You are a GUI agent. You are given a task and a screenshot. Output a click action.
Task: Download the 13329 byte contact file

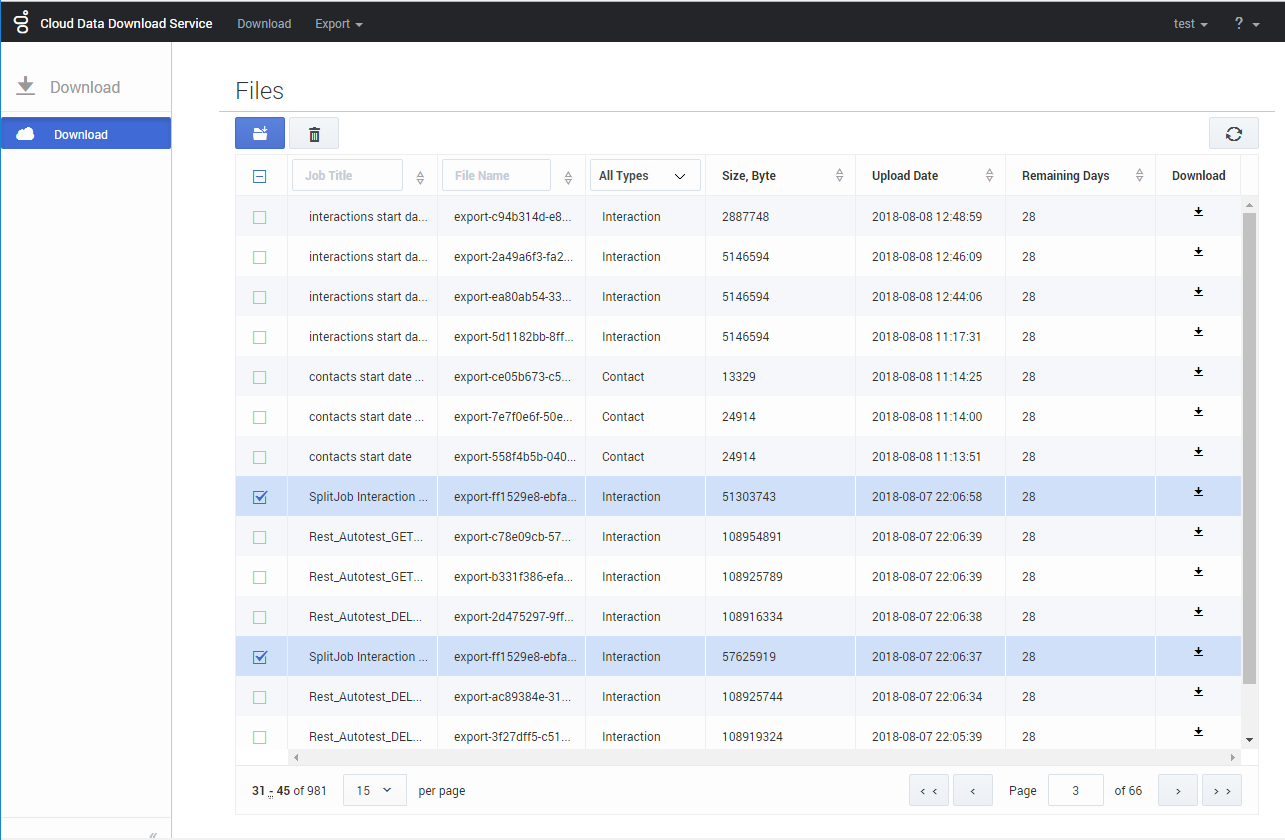(x=1198, y=373)
